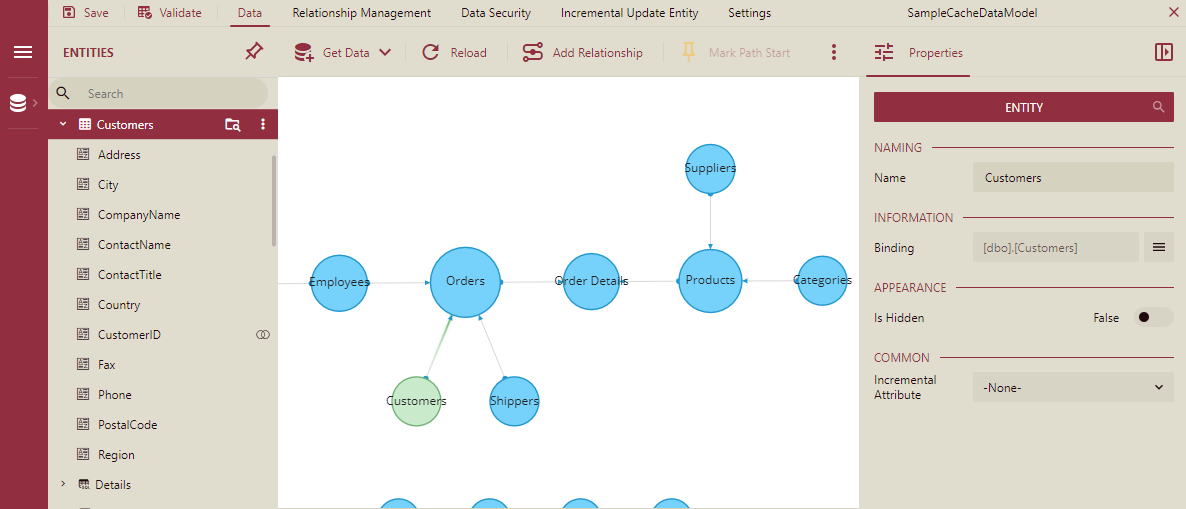Preview data for Customers entity
The image size is (1186, 509).
(233, 125)
